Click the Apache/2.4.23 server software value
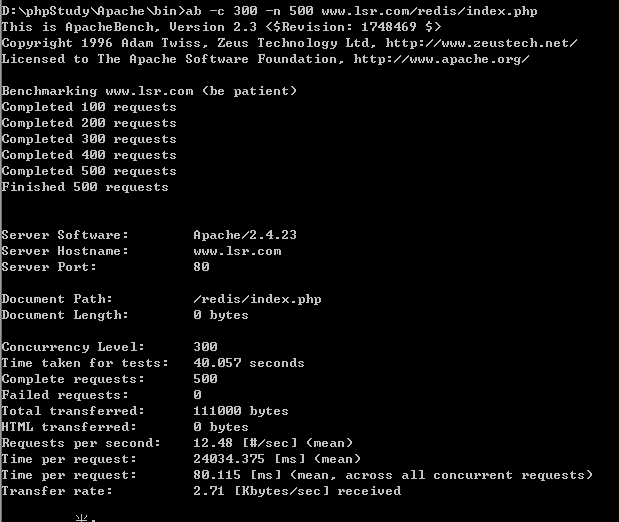 [245, 235]
